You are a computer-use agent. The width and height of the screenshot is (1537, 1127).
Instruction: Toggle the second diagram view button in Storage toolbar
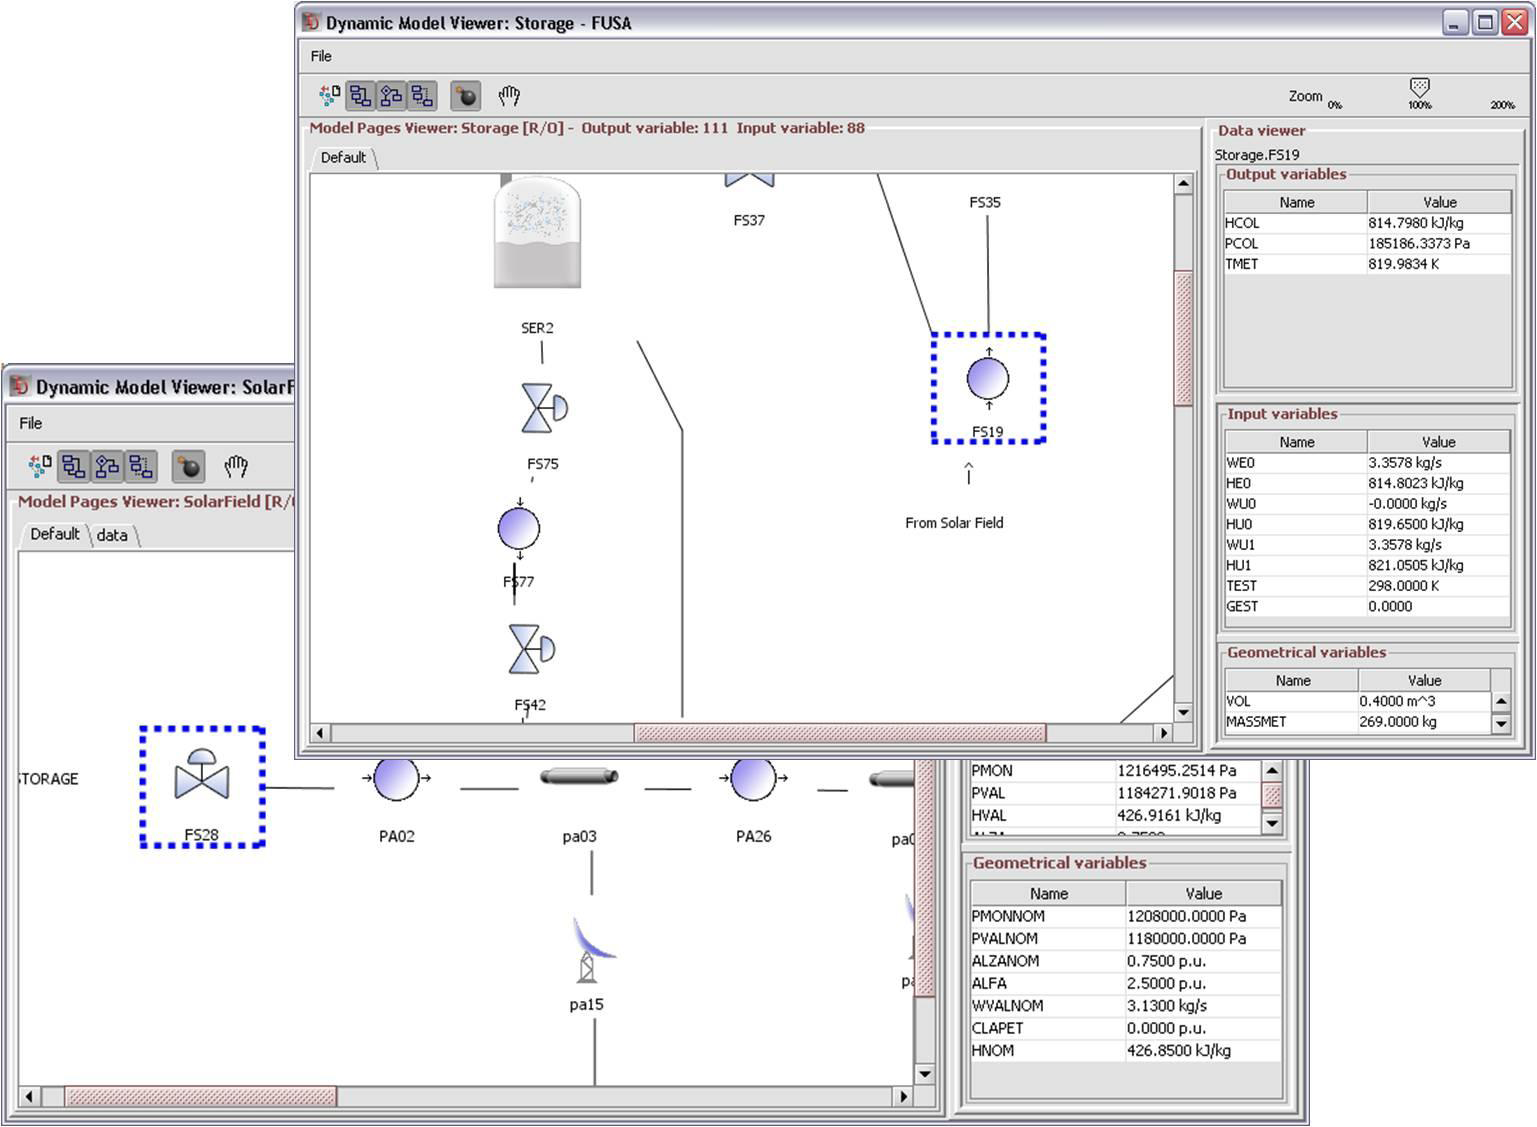tap(391, 96)
